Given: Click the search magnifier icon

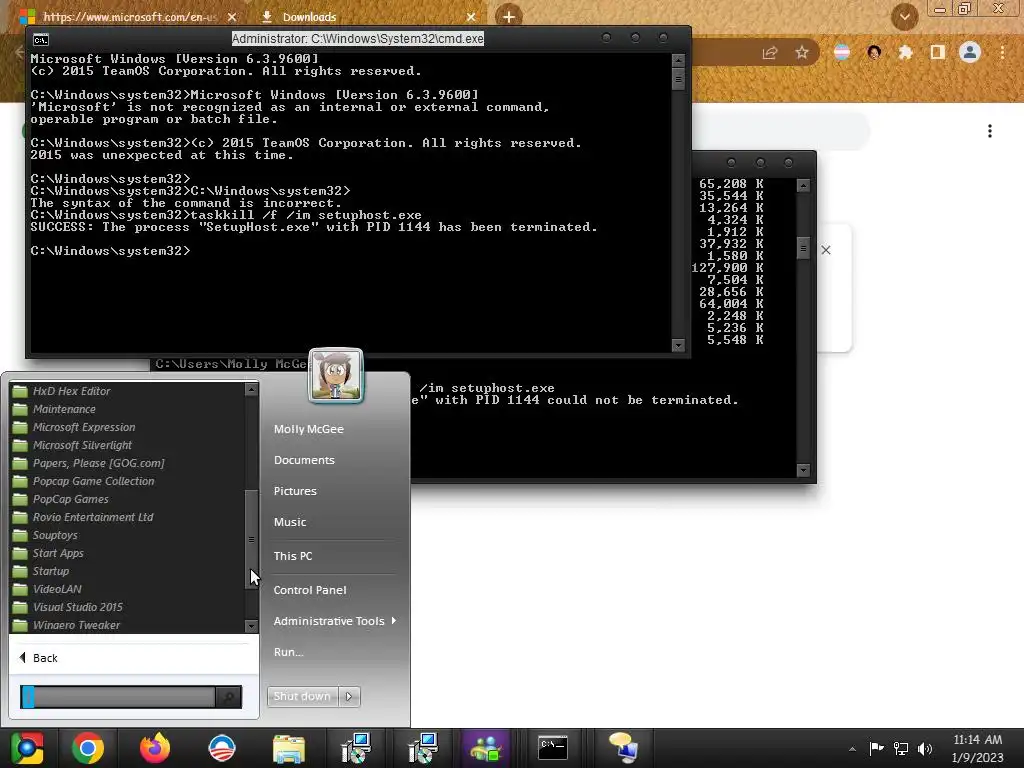Looking at the screenshot, I should pos(229,697).
